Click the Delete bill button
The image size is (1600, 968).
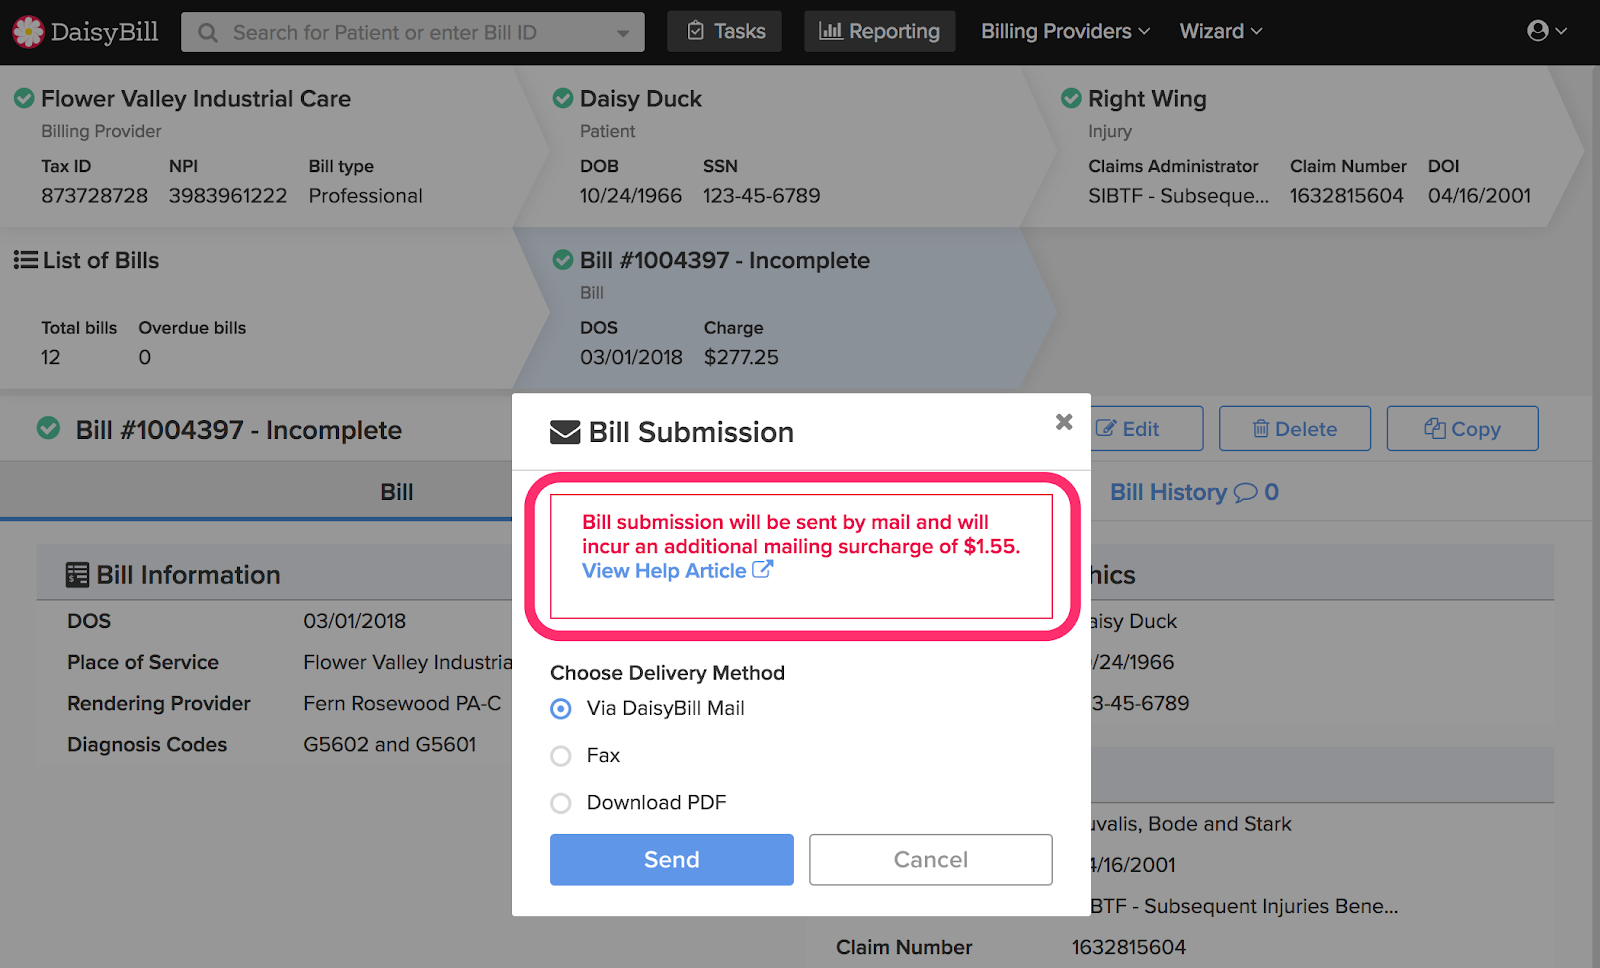click(x=1295, y=428)
